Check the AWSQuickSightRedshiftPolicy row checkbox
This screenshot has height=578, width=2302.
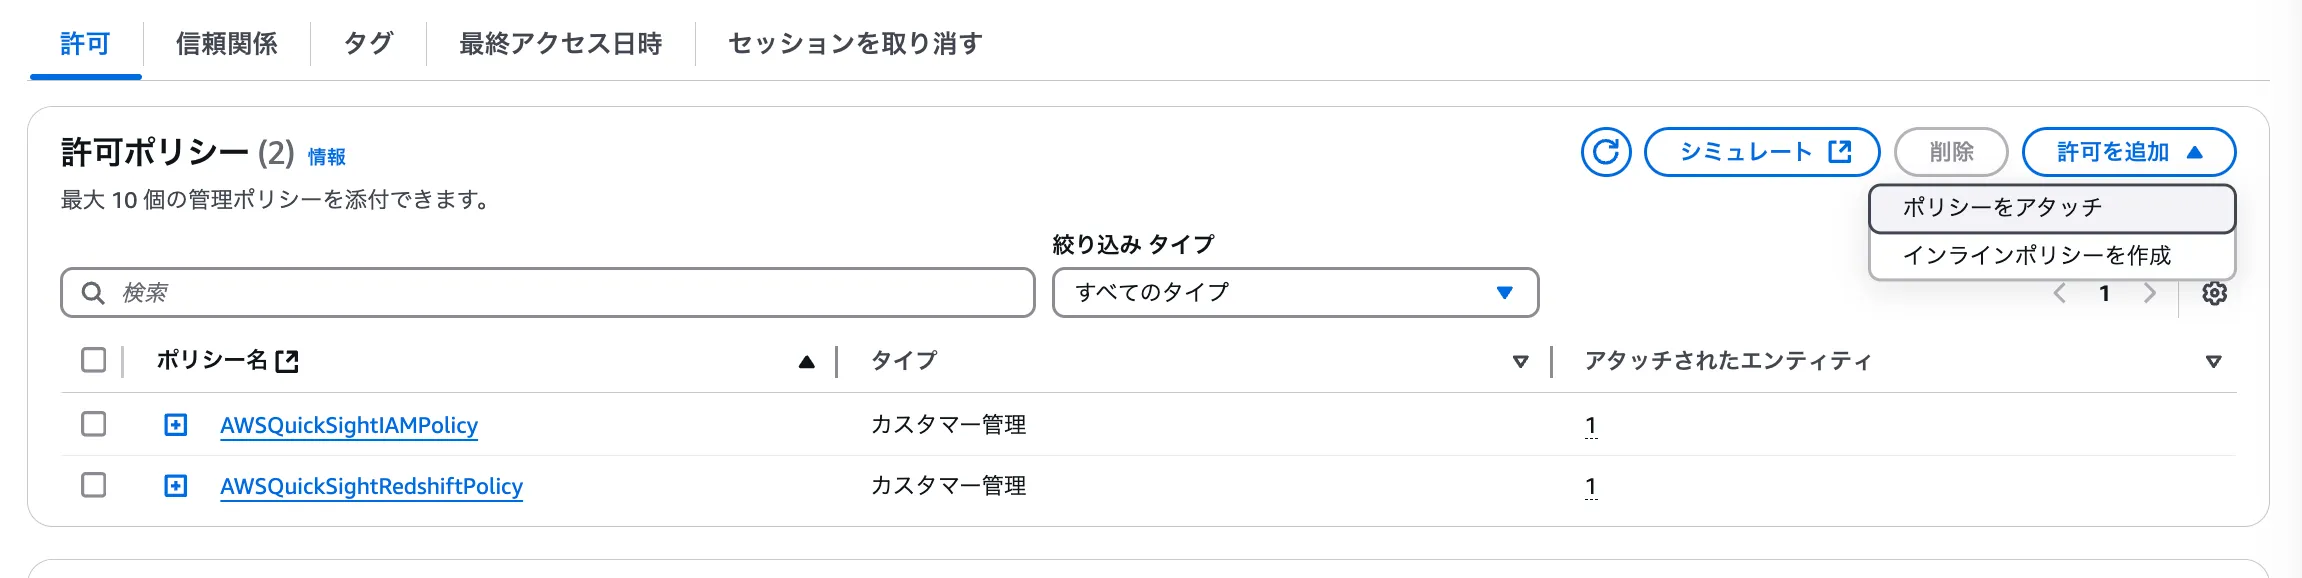pos(94,485)
